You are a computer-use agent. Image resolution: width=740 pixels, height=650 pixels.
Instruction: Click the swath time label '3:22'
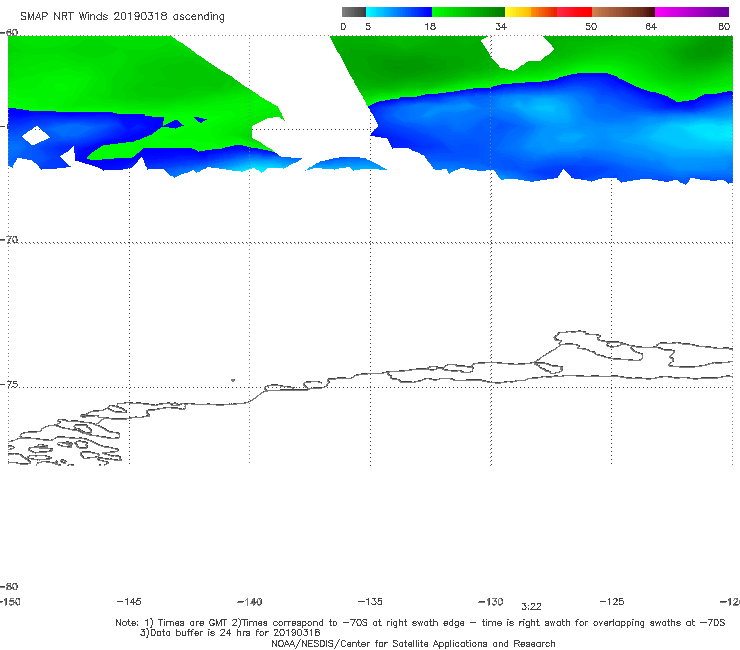(531, 607)
